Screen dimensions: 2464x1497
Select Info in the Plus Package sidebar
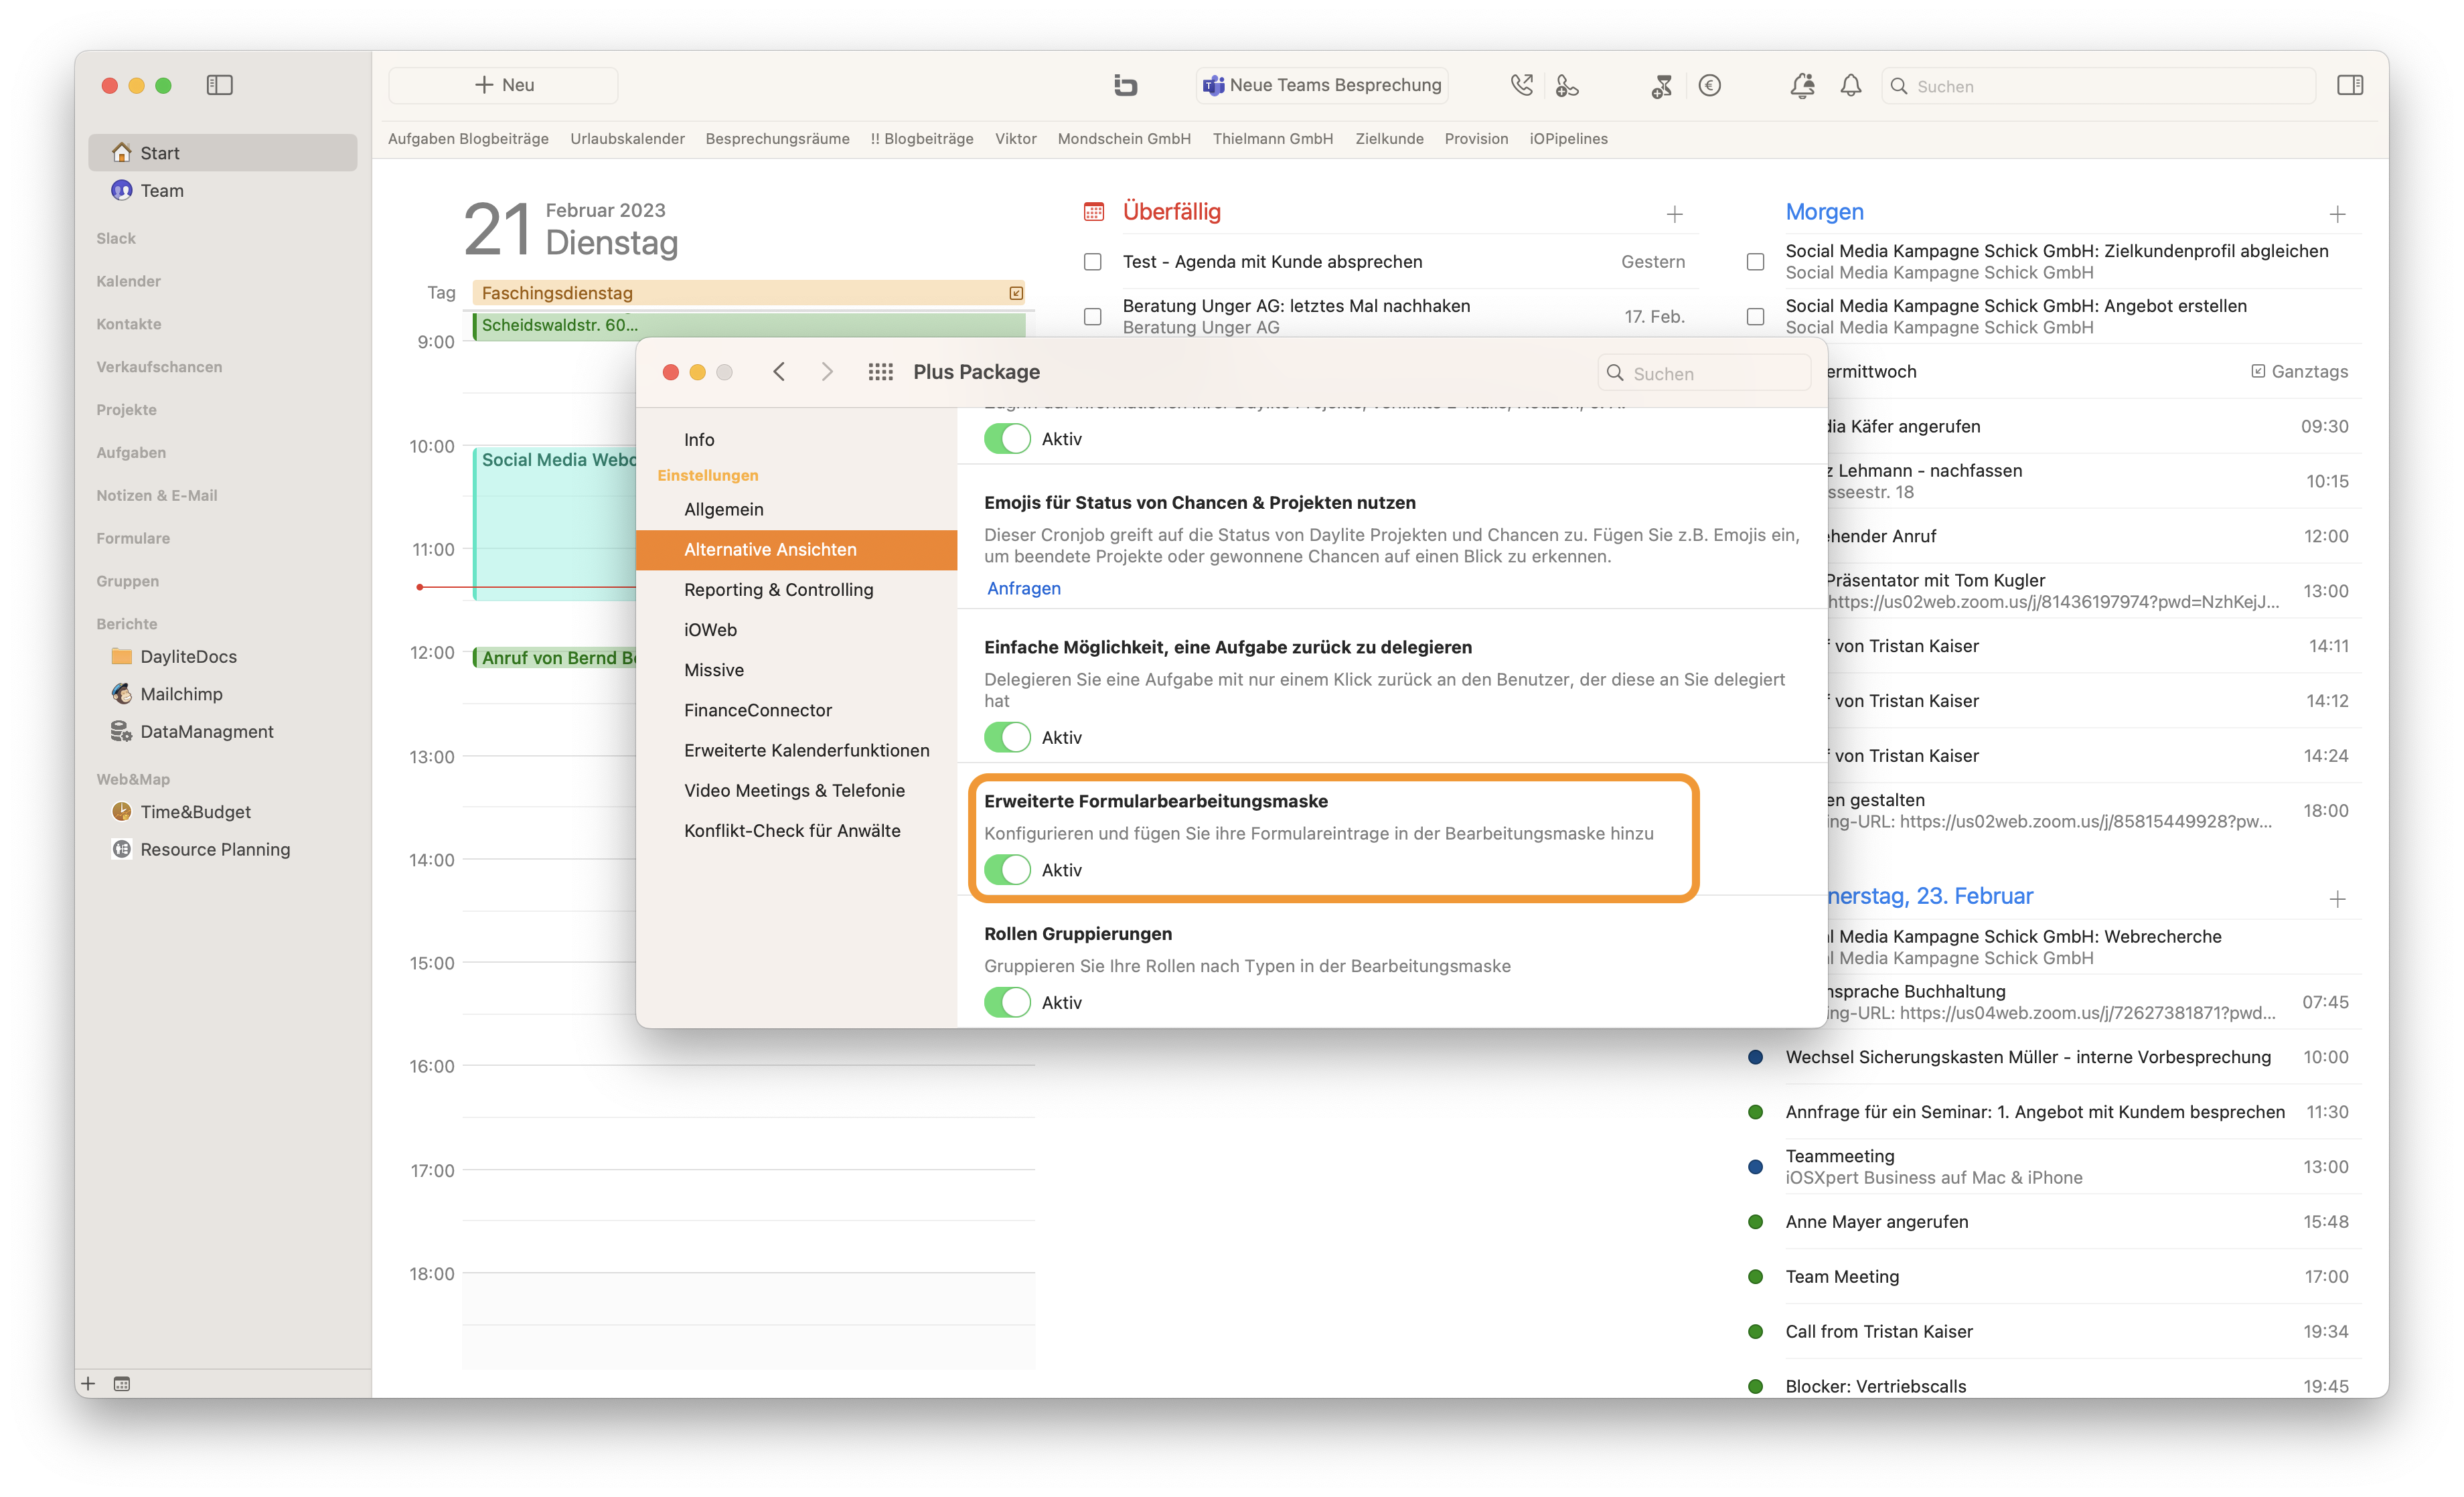coord(796,439)
